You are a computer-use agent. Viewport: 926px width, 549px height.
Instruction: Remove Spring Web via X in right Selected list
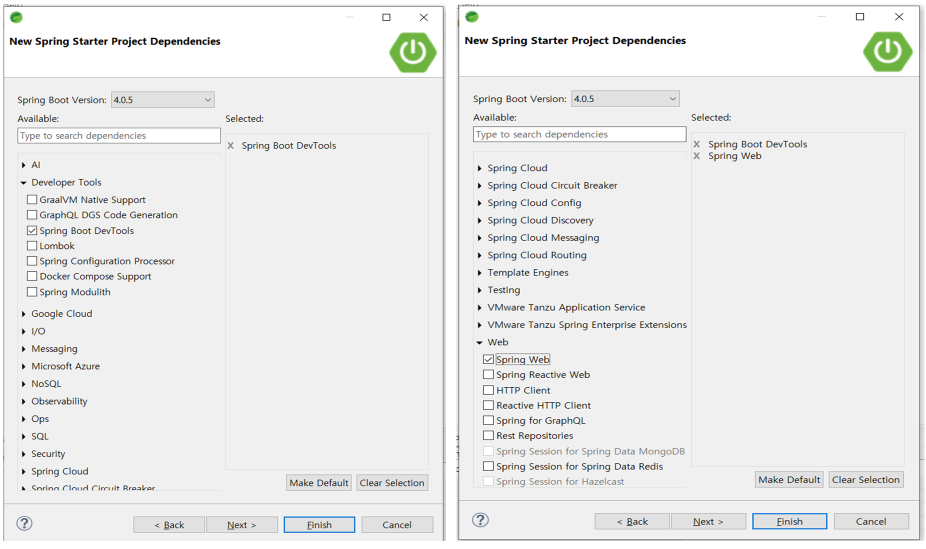coord(697,156)
